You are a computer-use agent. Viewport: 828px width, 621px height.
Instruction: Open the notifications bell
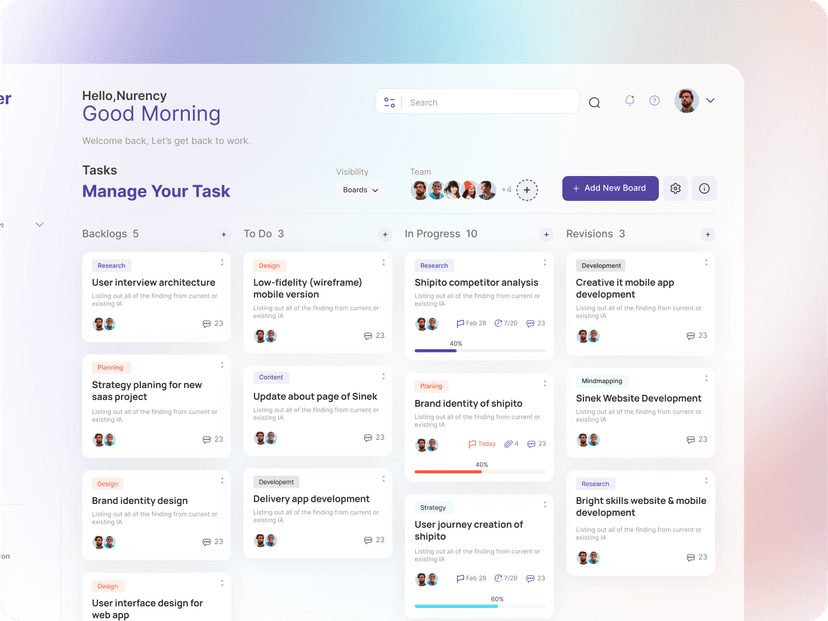tap(629, 101)
